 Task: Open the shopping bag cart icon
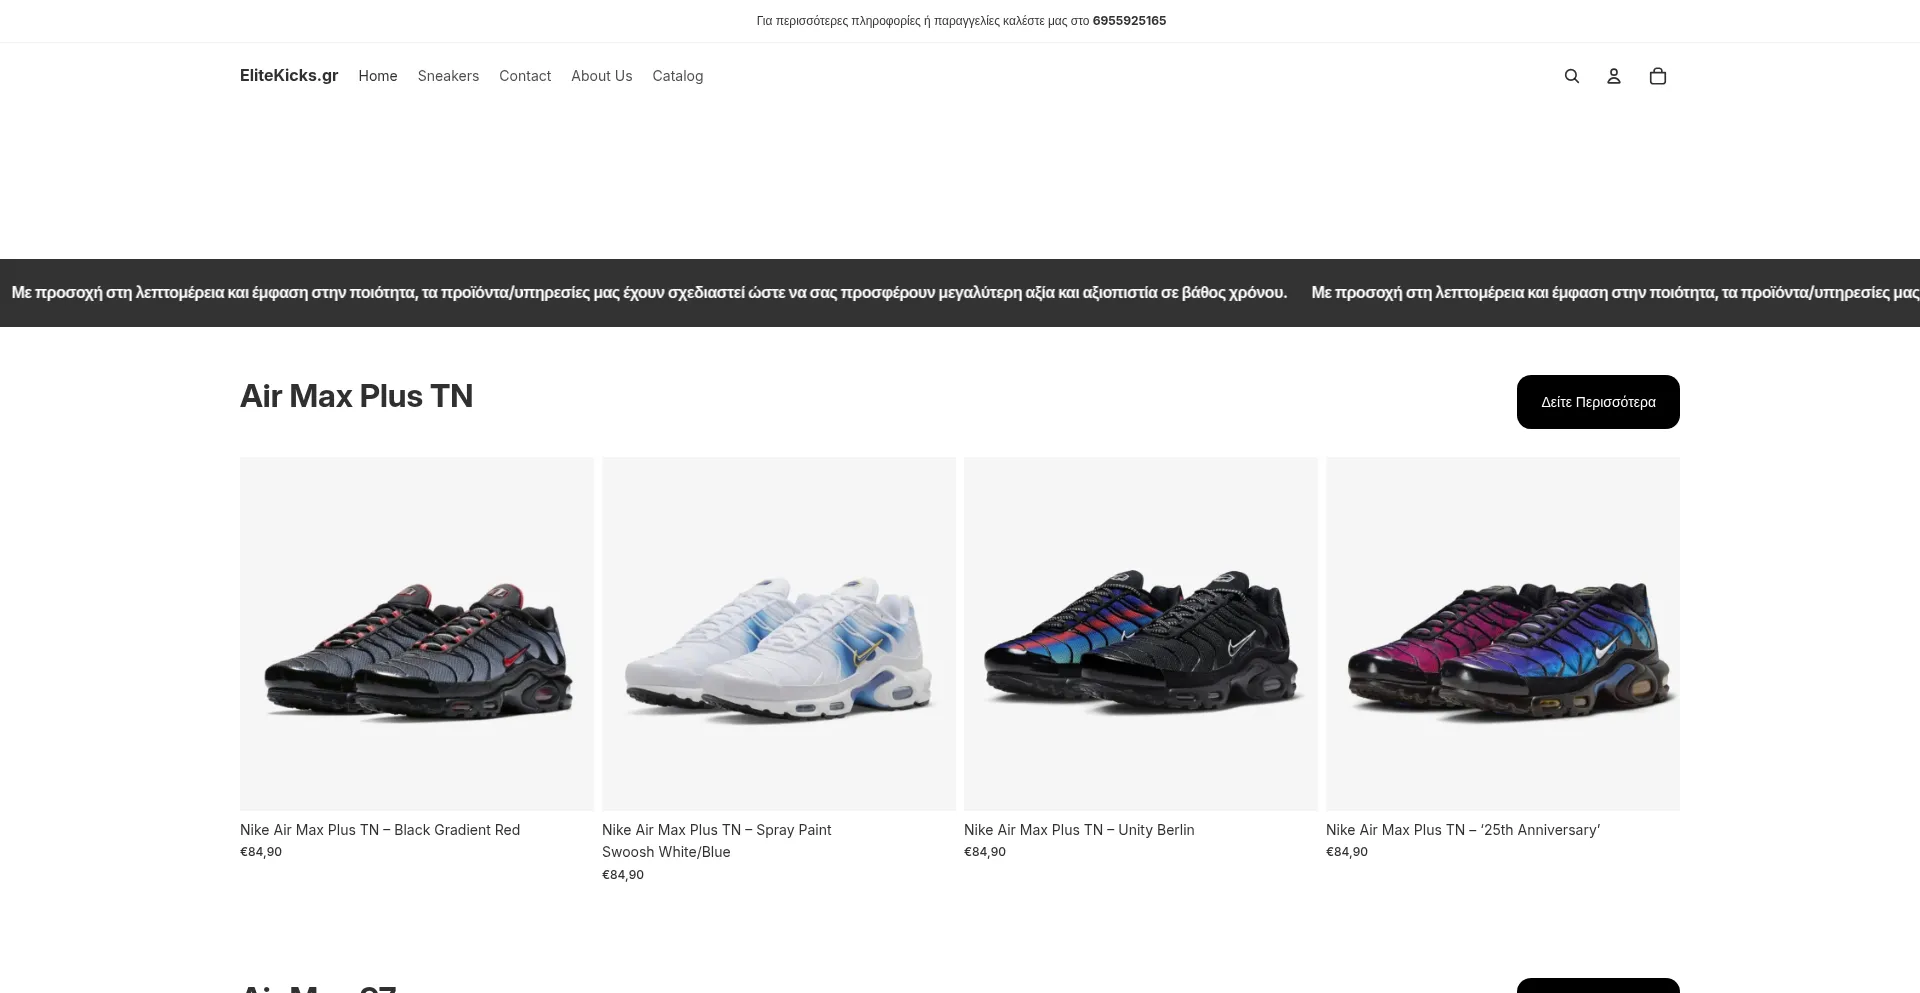[1658, 76]
